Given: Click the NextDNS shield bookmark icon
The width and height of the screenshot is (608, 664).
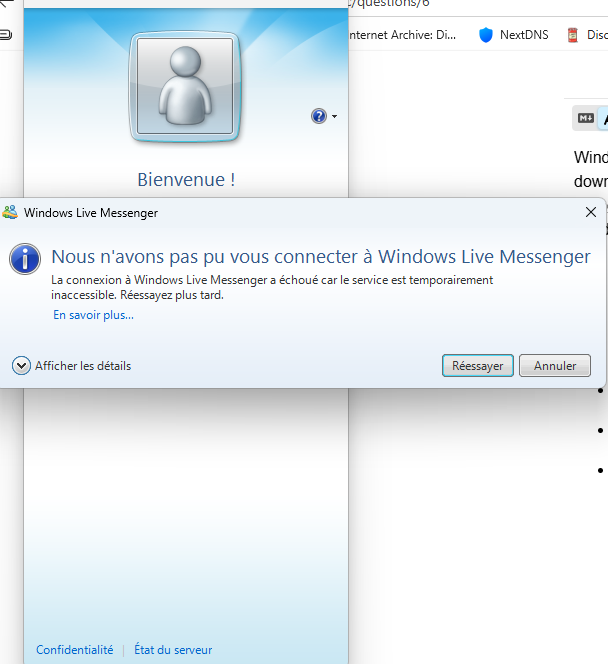Looking at the screenshot, I should (486, 35).
